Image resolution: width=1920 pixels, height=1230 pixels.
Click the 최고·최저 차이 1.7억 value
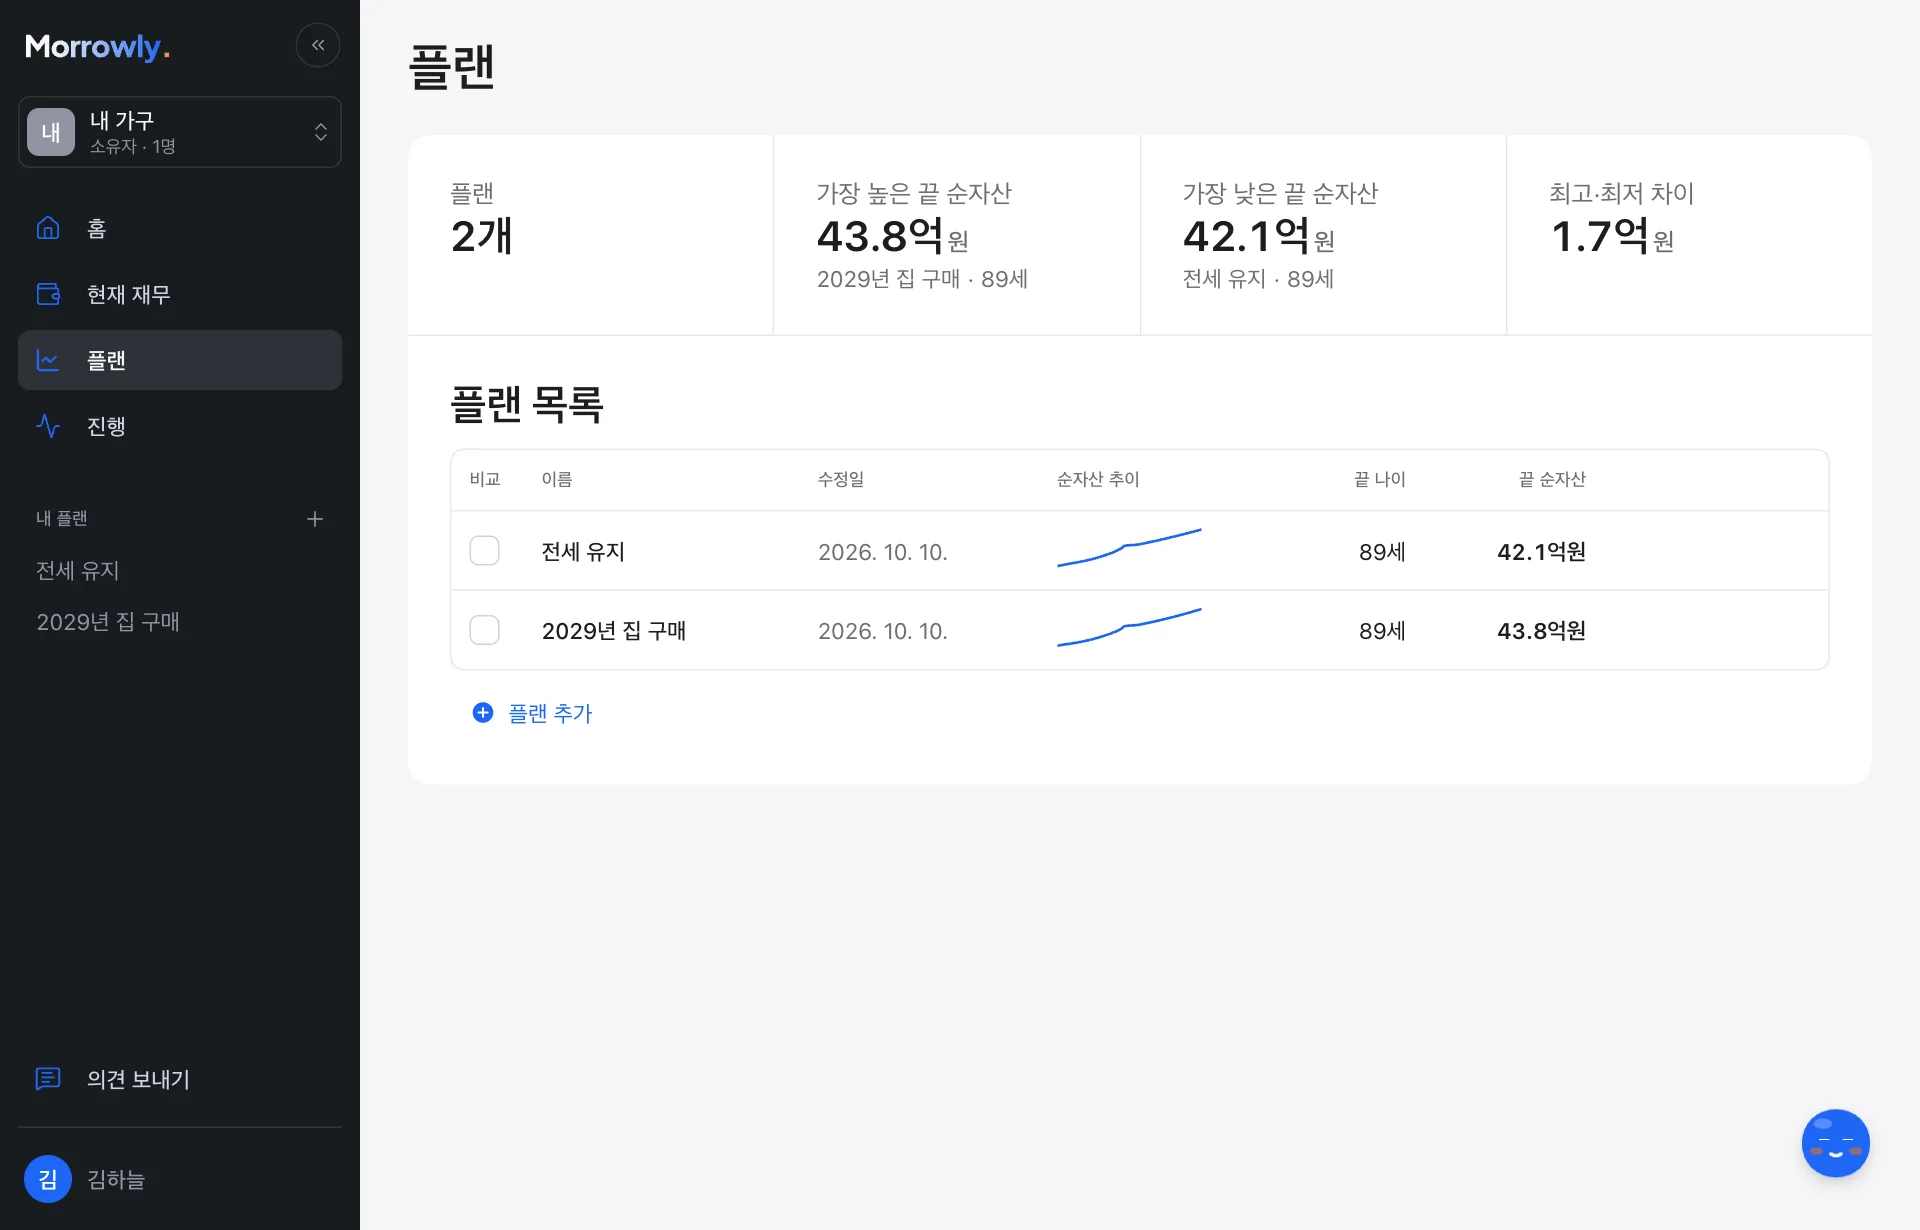1612,238
